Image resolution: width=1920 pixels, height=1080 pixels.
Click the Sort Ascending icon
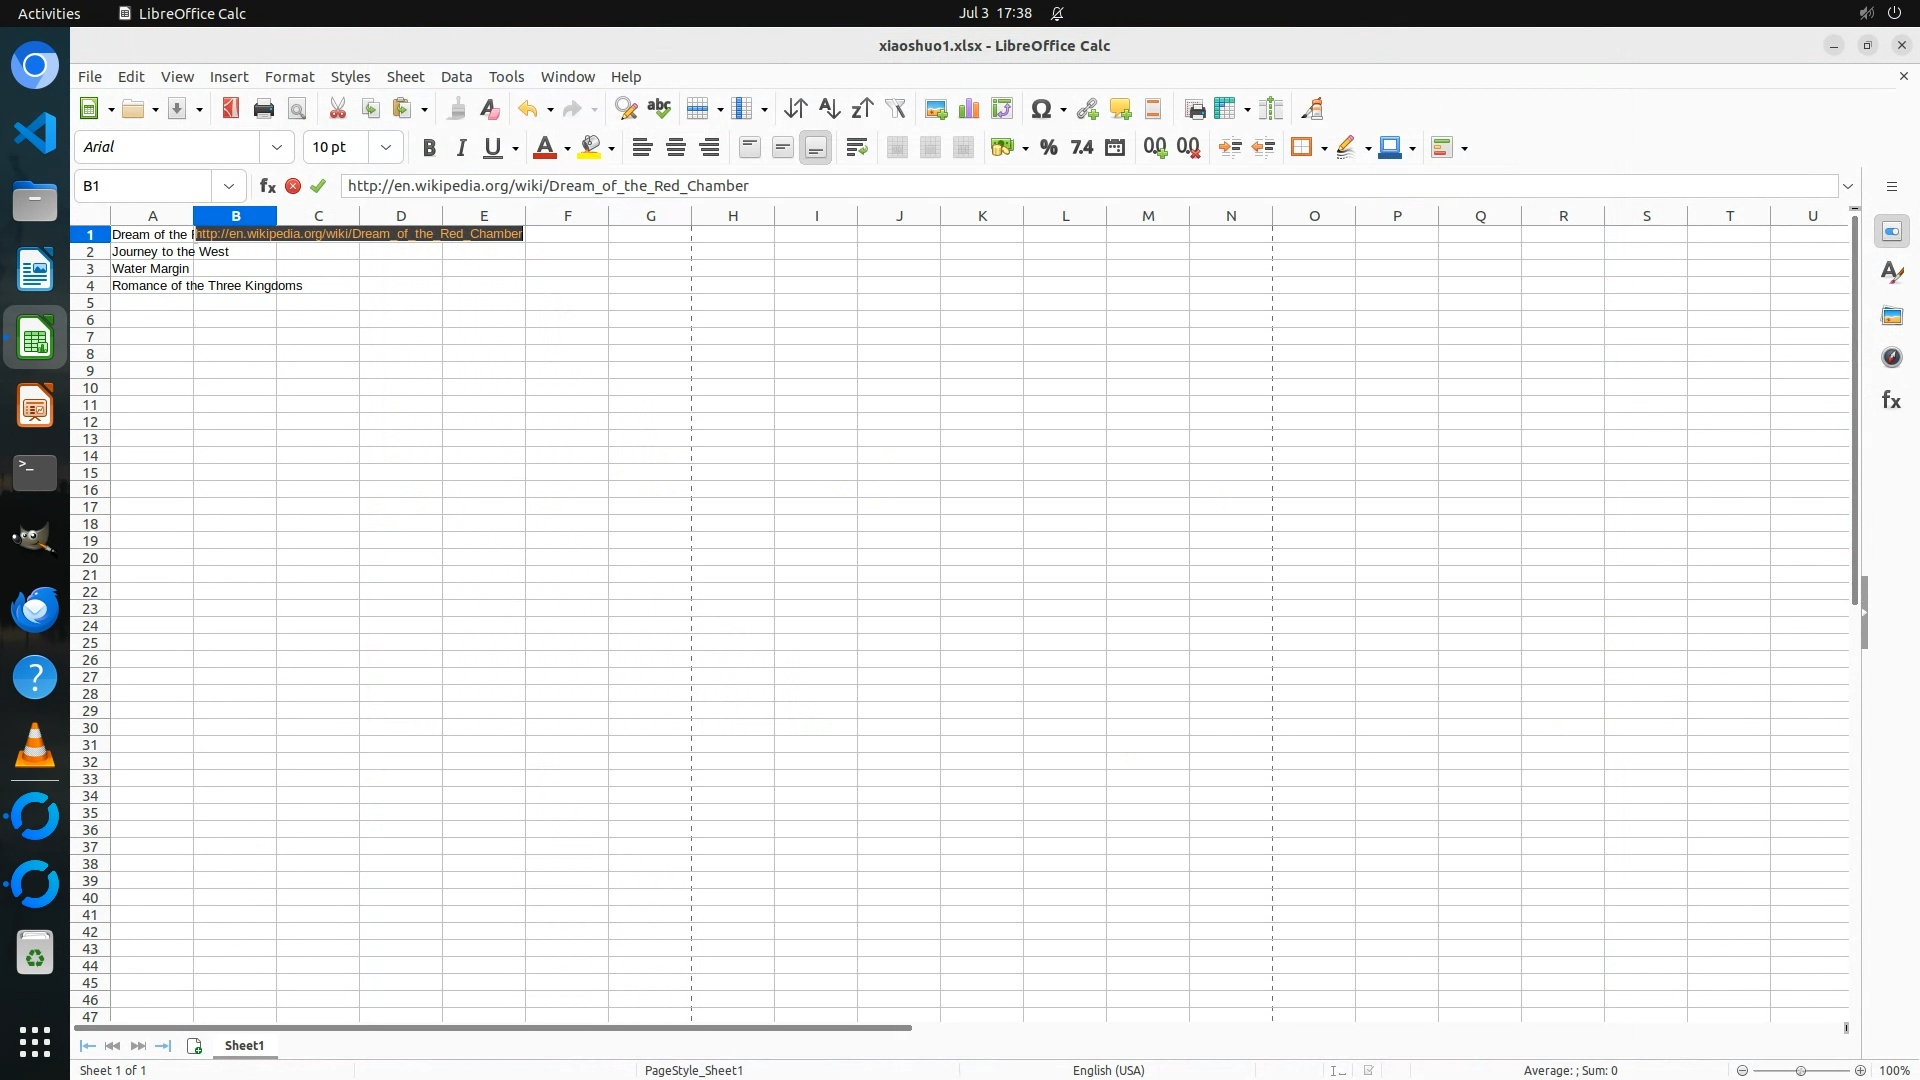point(829,109)
